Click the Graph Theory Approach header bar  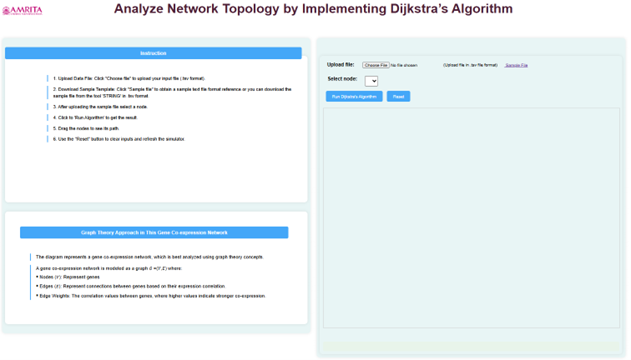154,232
